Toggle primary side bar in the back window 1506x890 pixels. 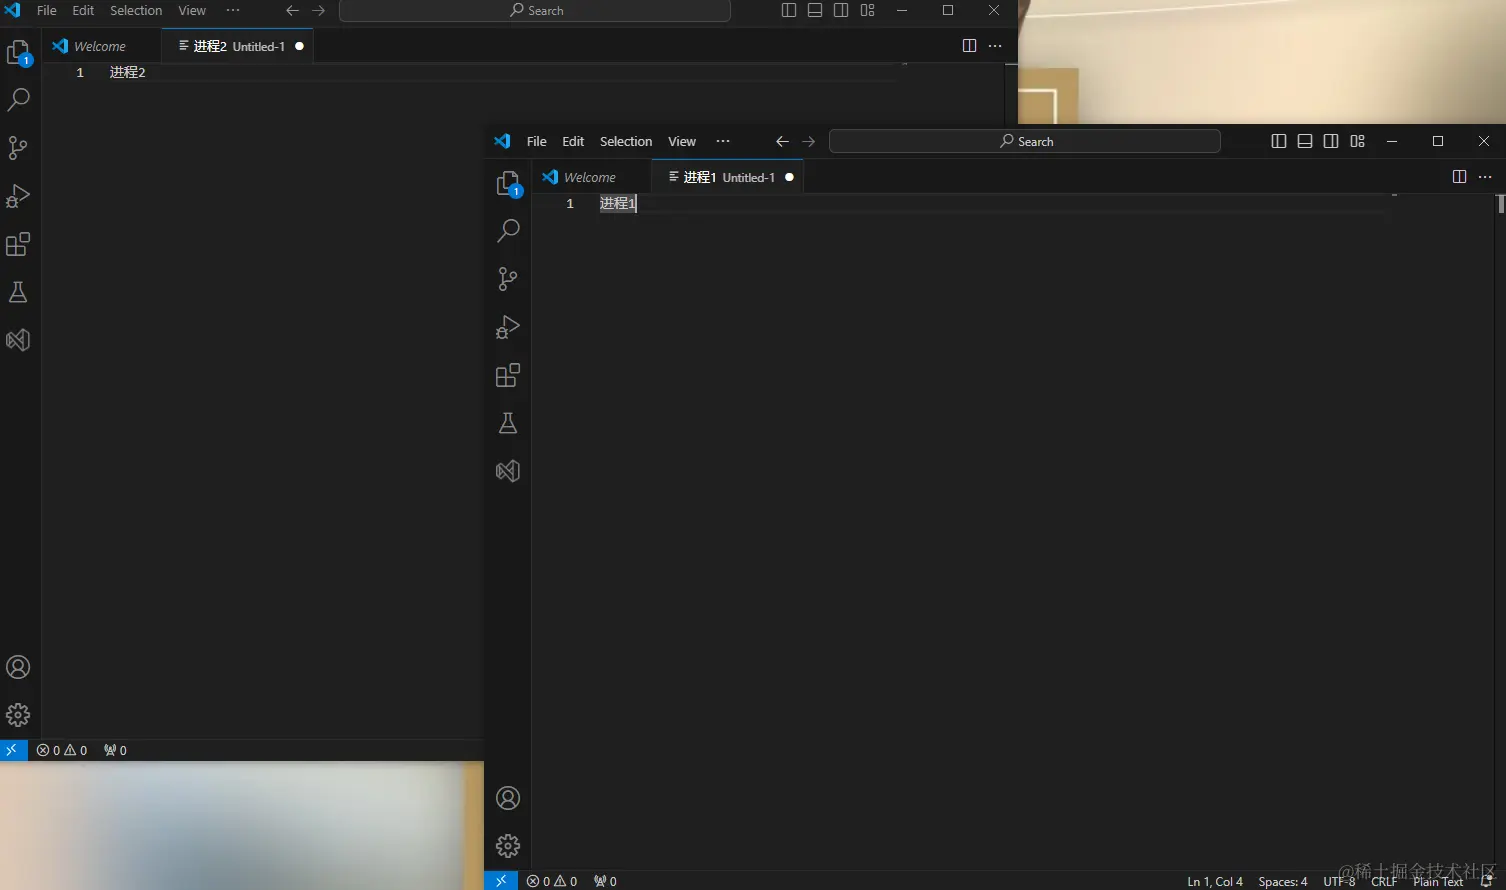788,10
